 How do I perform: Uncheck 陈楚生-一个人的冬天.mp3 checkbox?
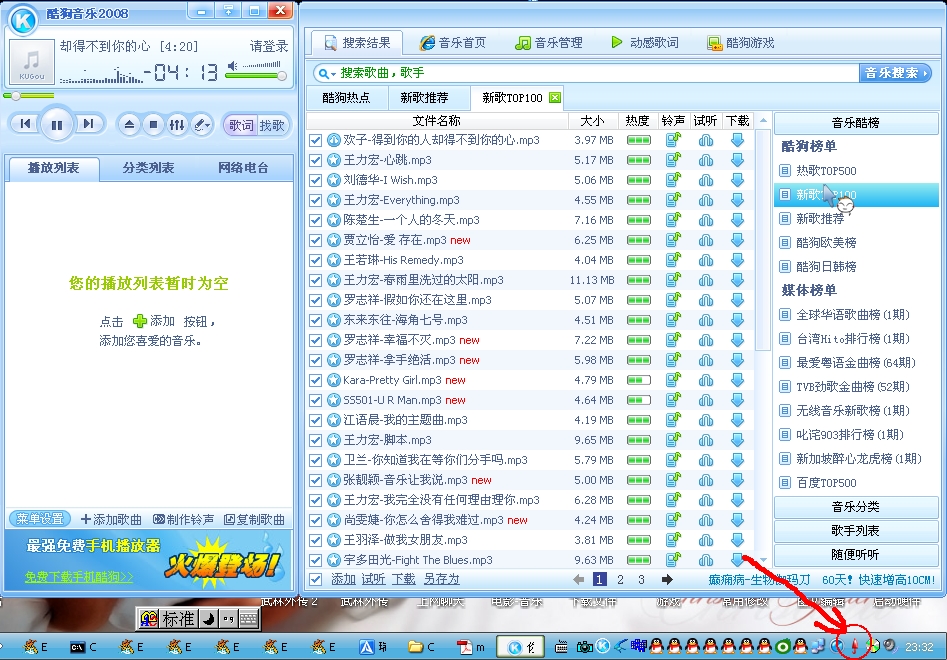[315, 220]
